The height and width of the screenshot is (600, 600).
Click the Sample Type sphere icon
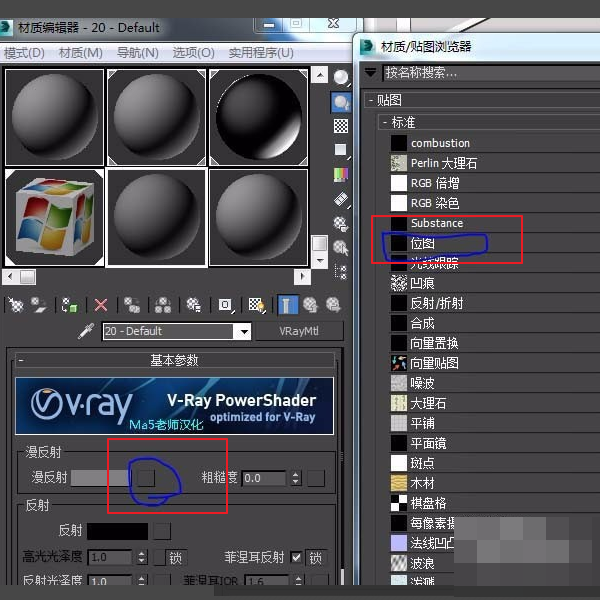pos(341,78)
